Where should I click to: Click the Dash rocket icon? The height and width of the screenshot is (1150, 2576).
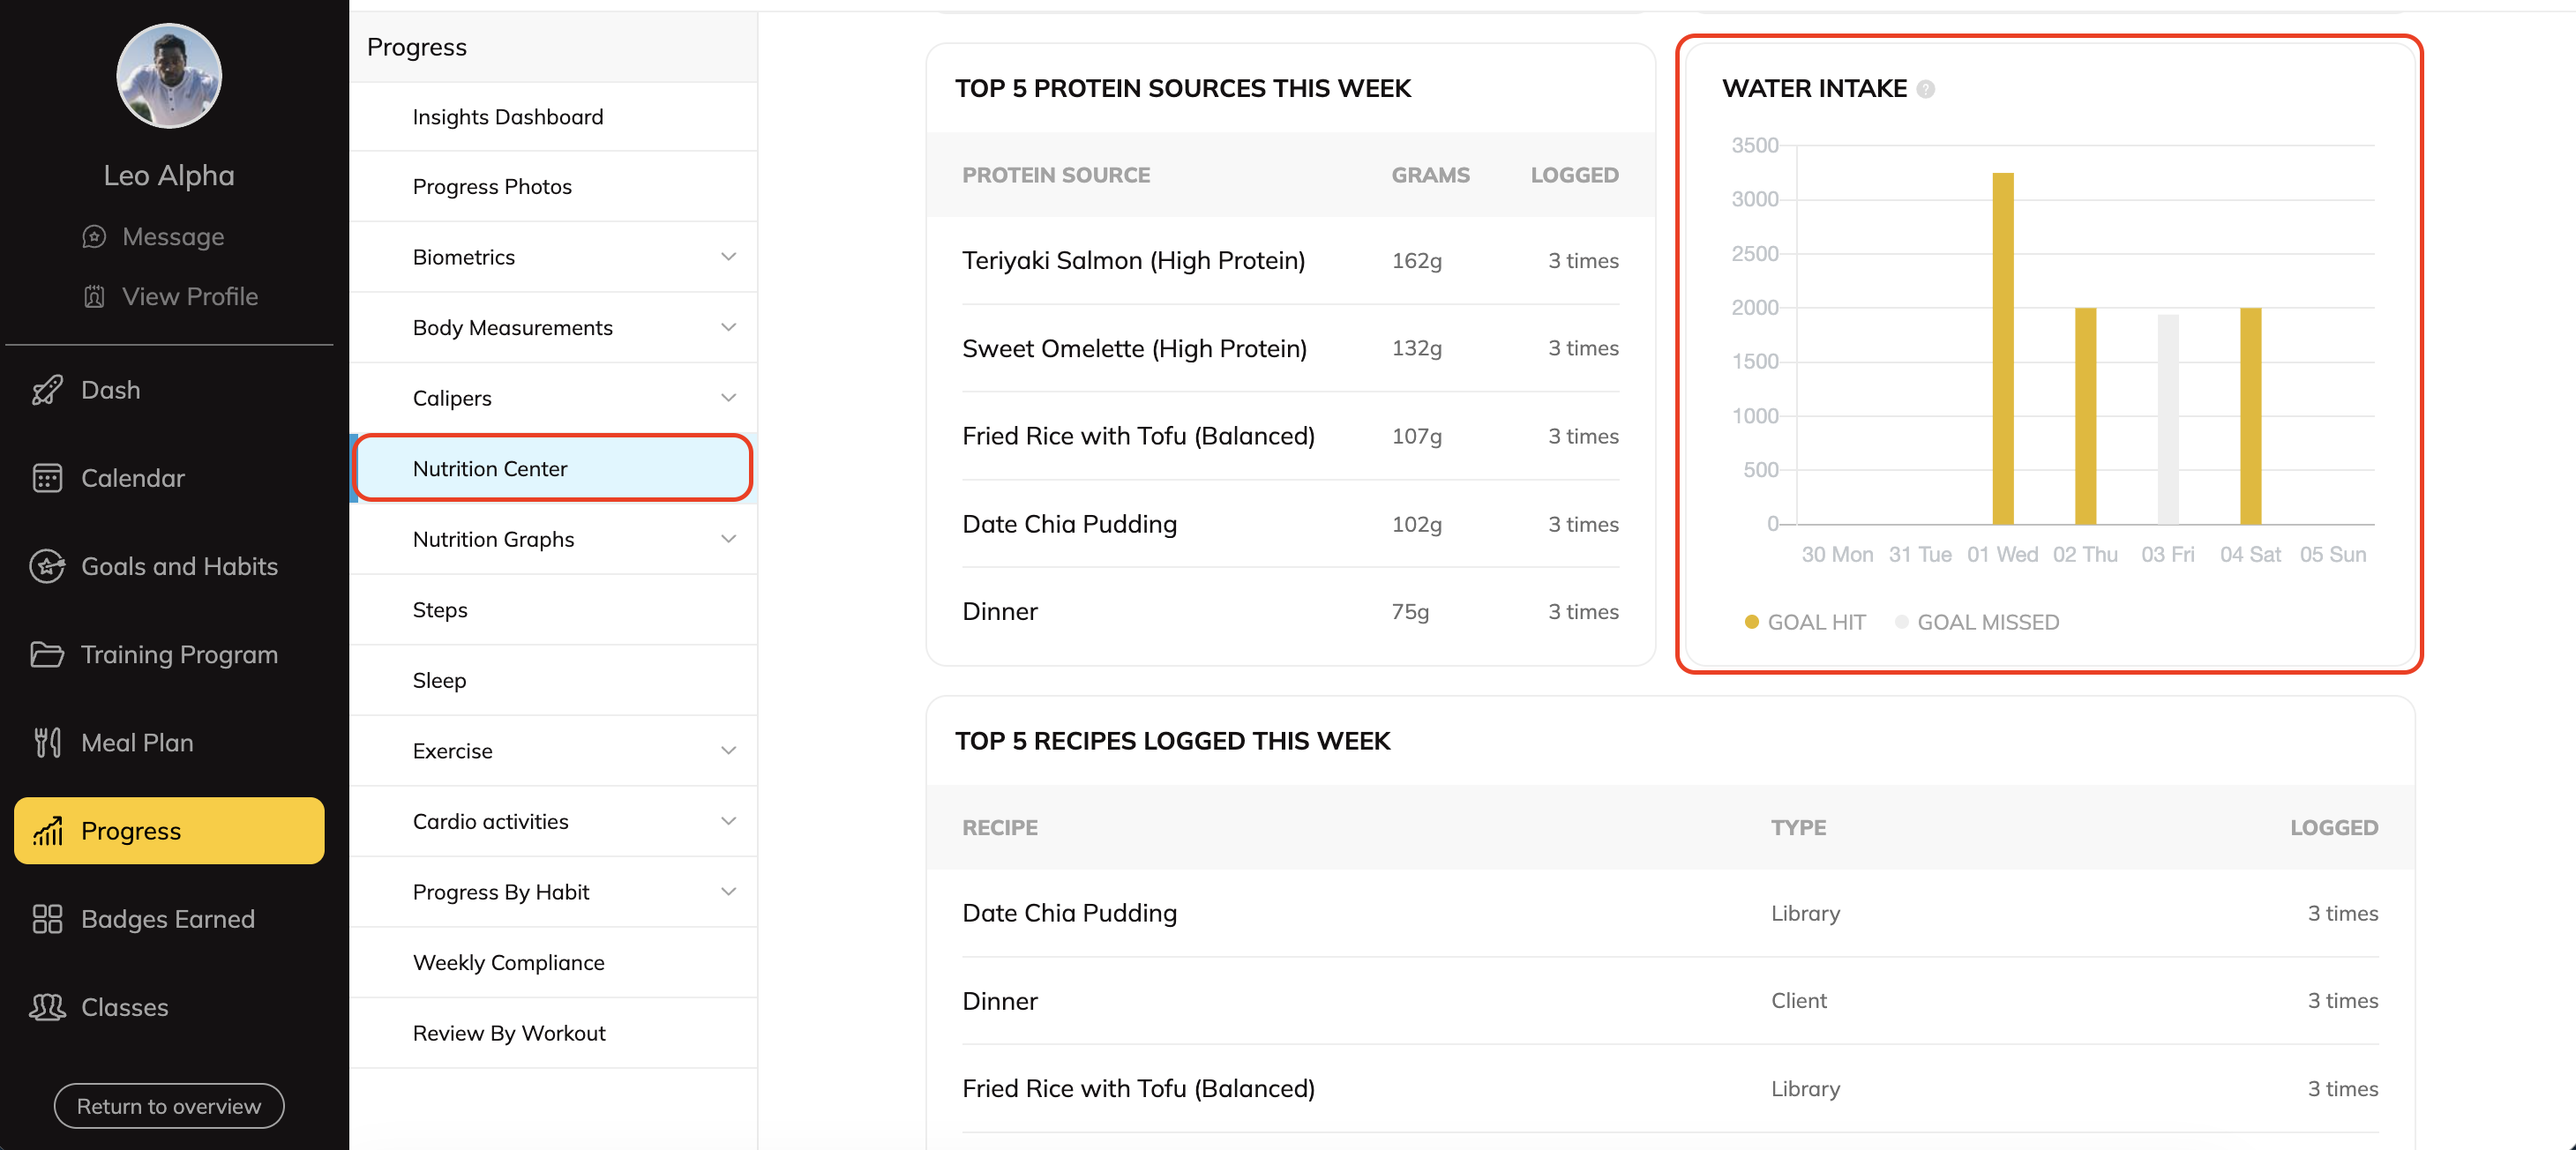coord(47,390)
